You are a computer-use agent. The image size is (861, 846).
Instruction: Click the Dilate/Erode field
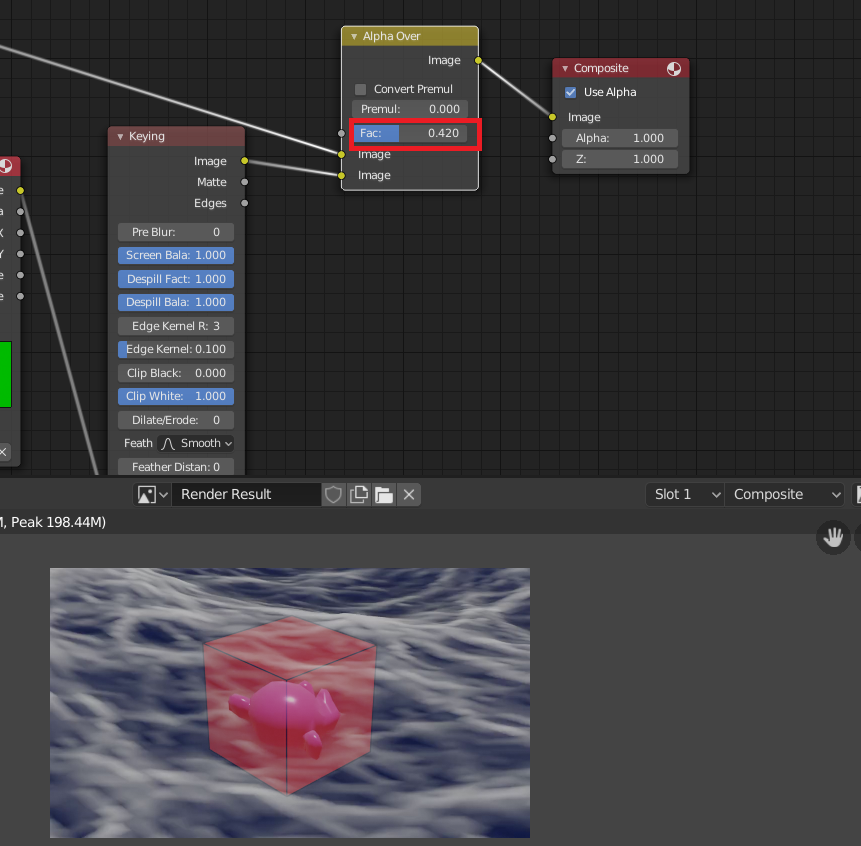pos(176,420)
